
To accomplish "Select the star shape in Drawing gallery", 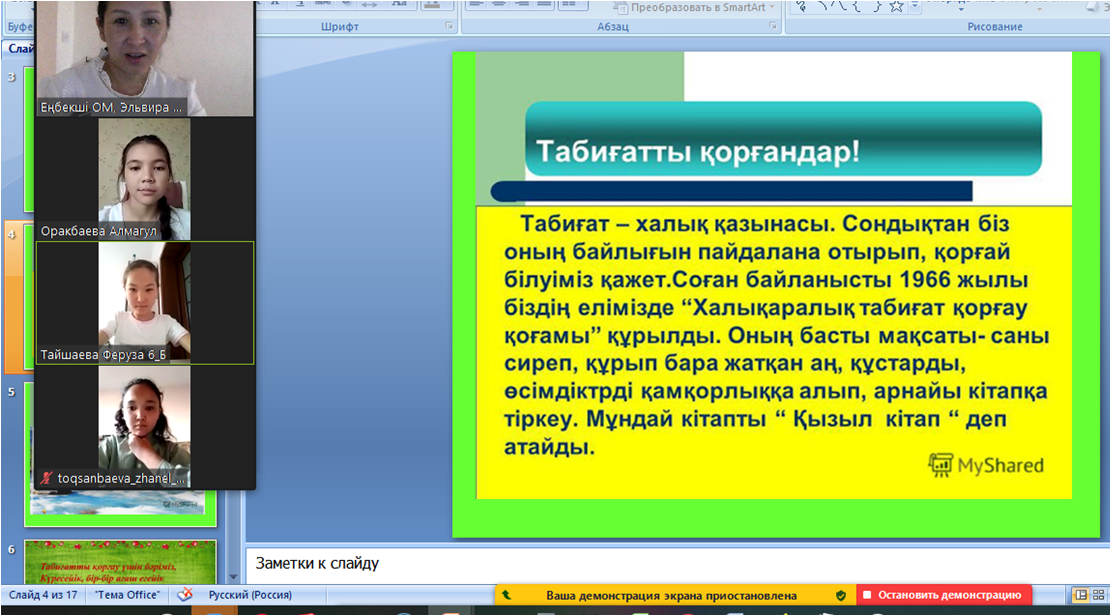I will [x=896, y=6].
